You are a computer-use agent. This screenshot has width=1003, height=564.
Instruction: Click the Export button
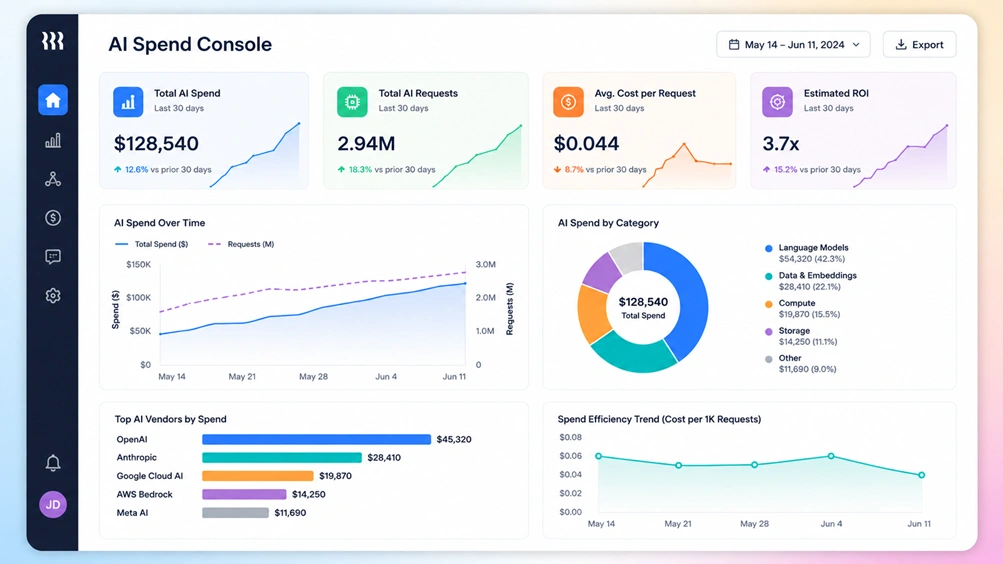pos(919,45)
